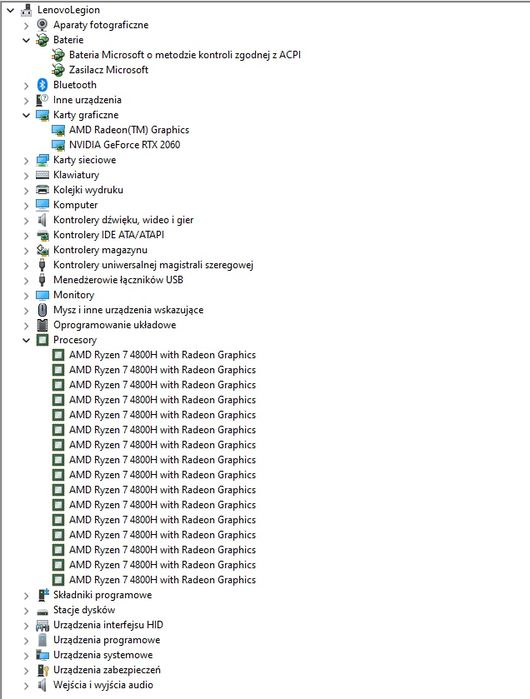Collapse Karty graficzne category
The width and height of the screenshot is (530, 699).
[x=26, y=115]
